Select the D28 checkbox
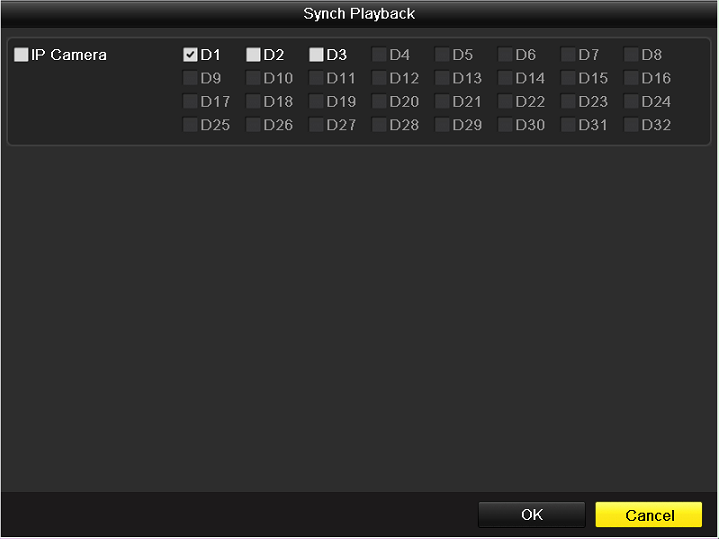The width and height of the screenshot is (719, 539). point(379,125)
